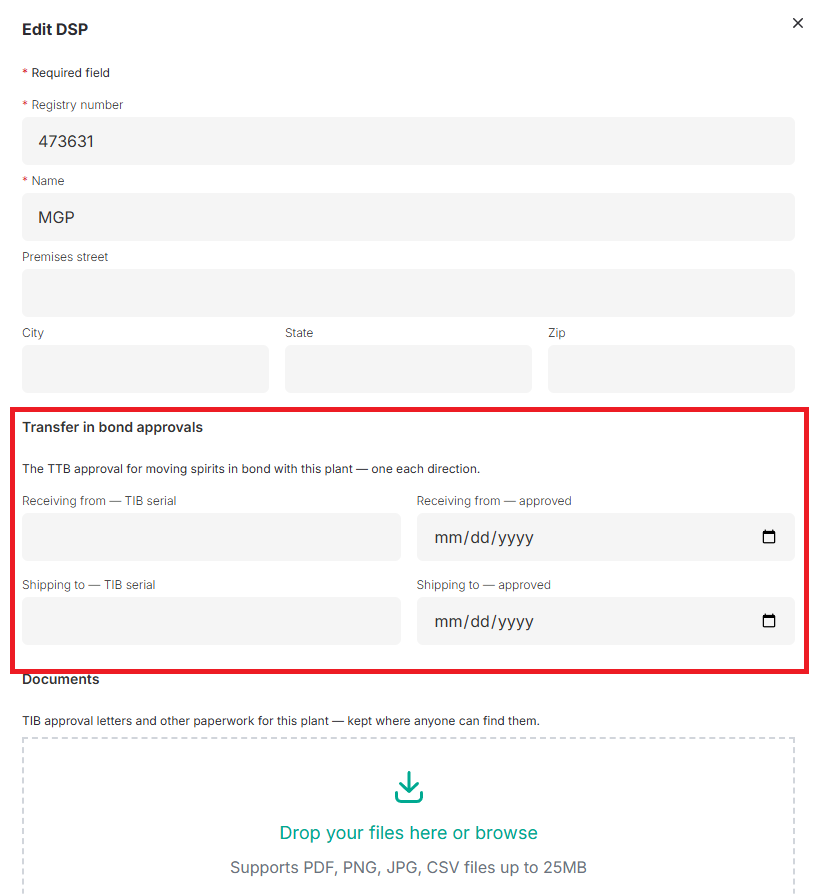Select month segment in Shipping to approved date
Image resolution: width=813 pixels, height=895 pixels.
pos(448,622)
